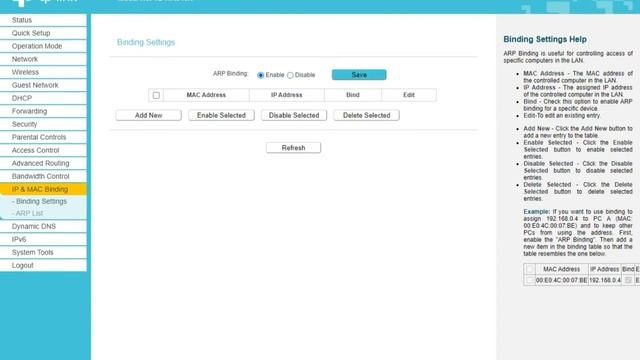640x360 pixels.
Task: Open Access Control settings
Action: (43, 151)
